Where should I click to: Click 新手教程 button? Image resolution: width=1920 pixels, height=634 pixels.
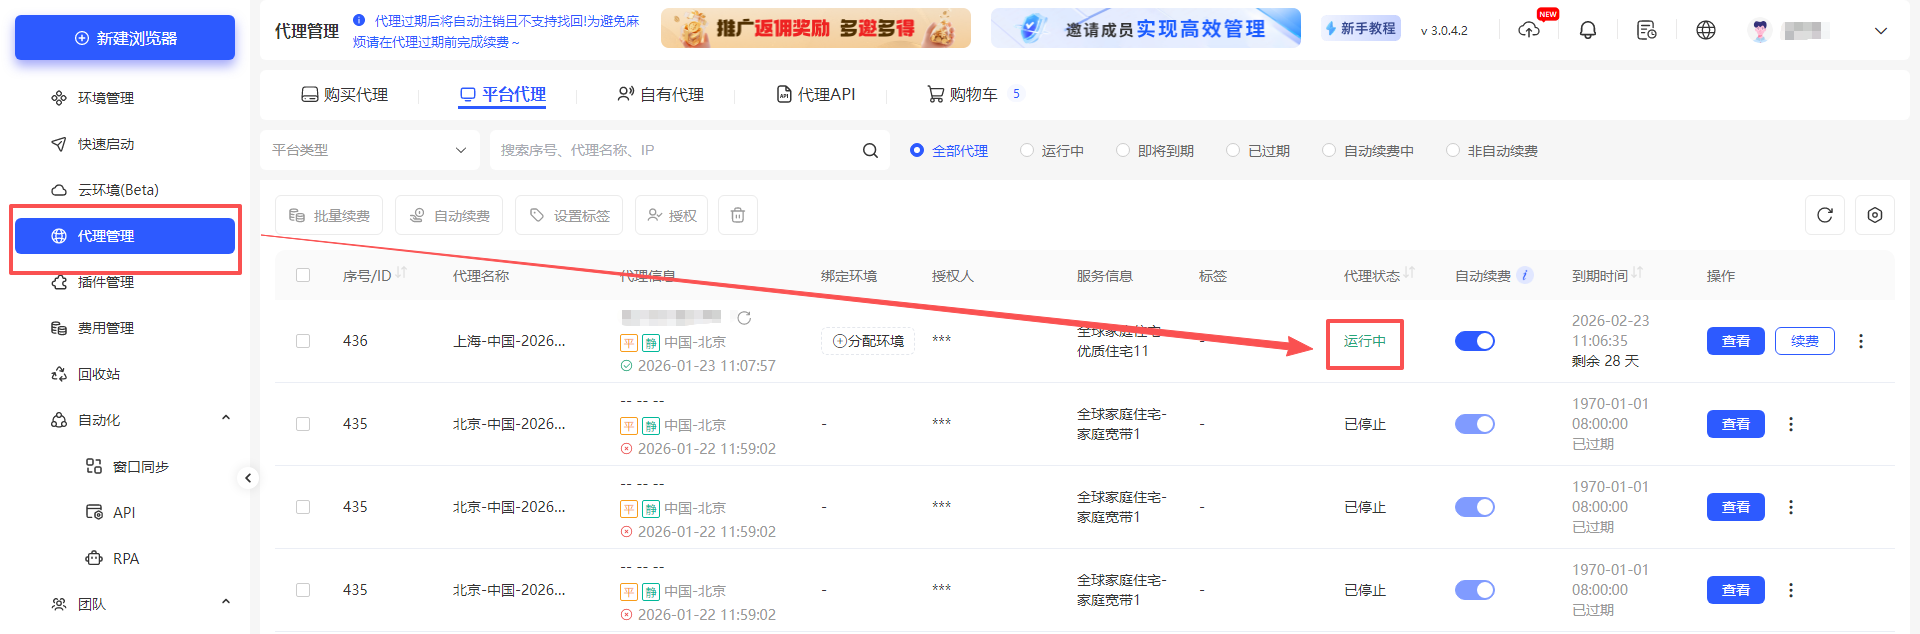[x=1361, y=29]
